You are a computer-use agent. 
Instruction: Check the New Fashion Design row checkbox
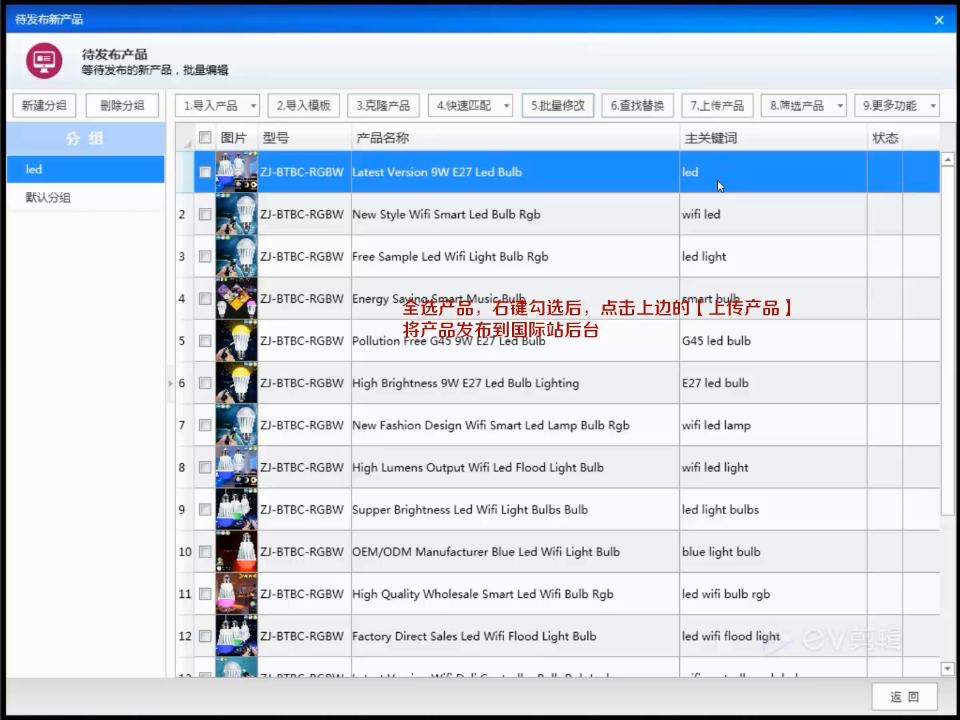(205, 426)
